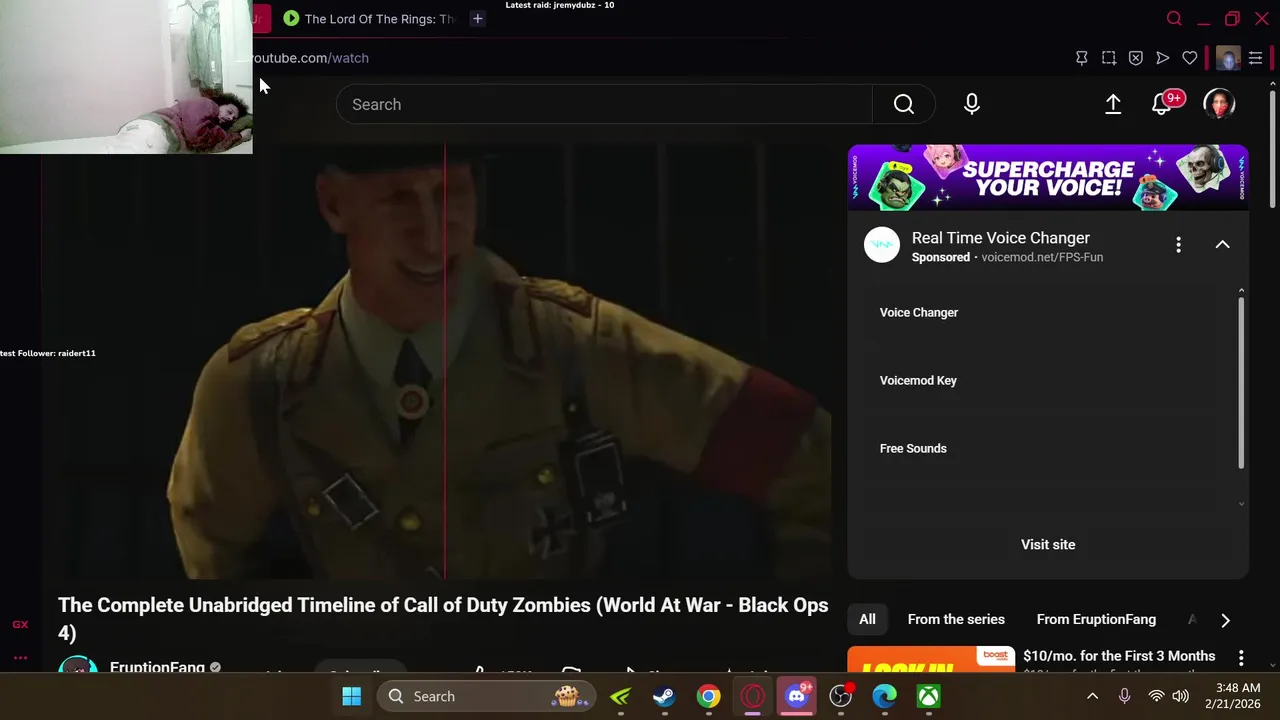Select the All filter chip
The height and width of the screenshot is (720, 1280).
(x=867, y=619)
